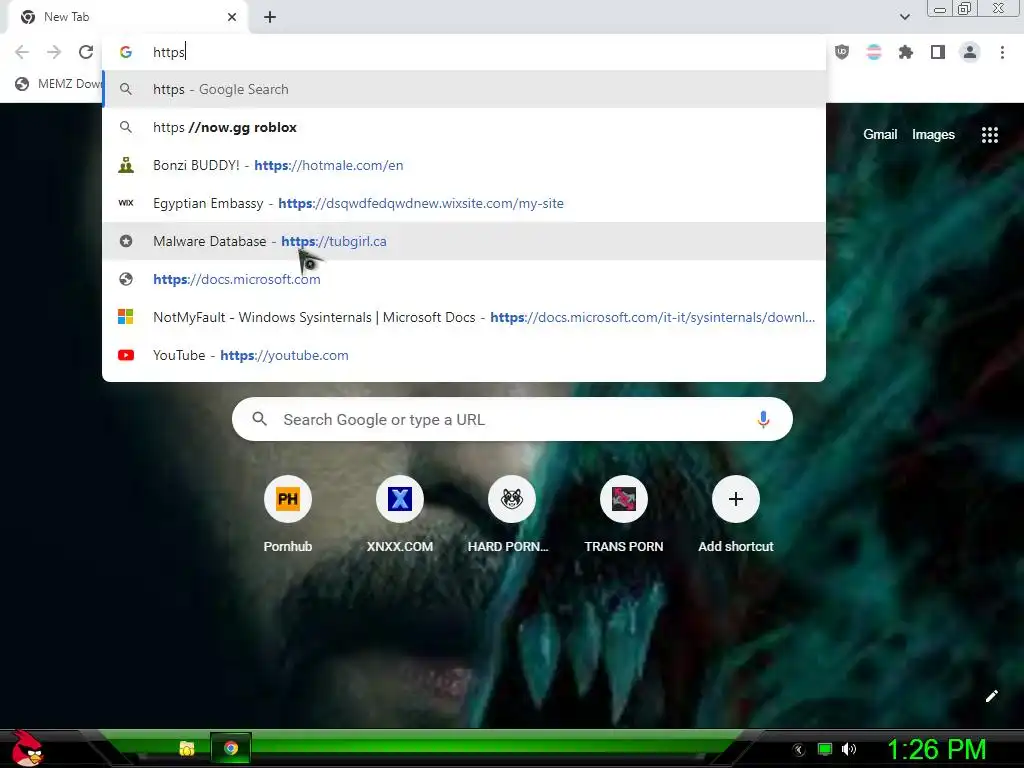This screenshot has height=768, width=1024.
Task: Start voice search with microphone icon
Action: pos(763,419)
